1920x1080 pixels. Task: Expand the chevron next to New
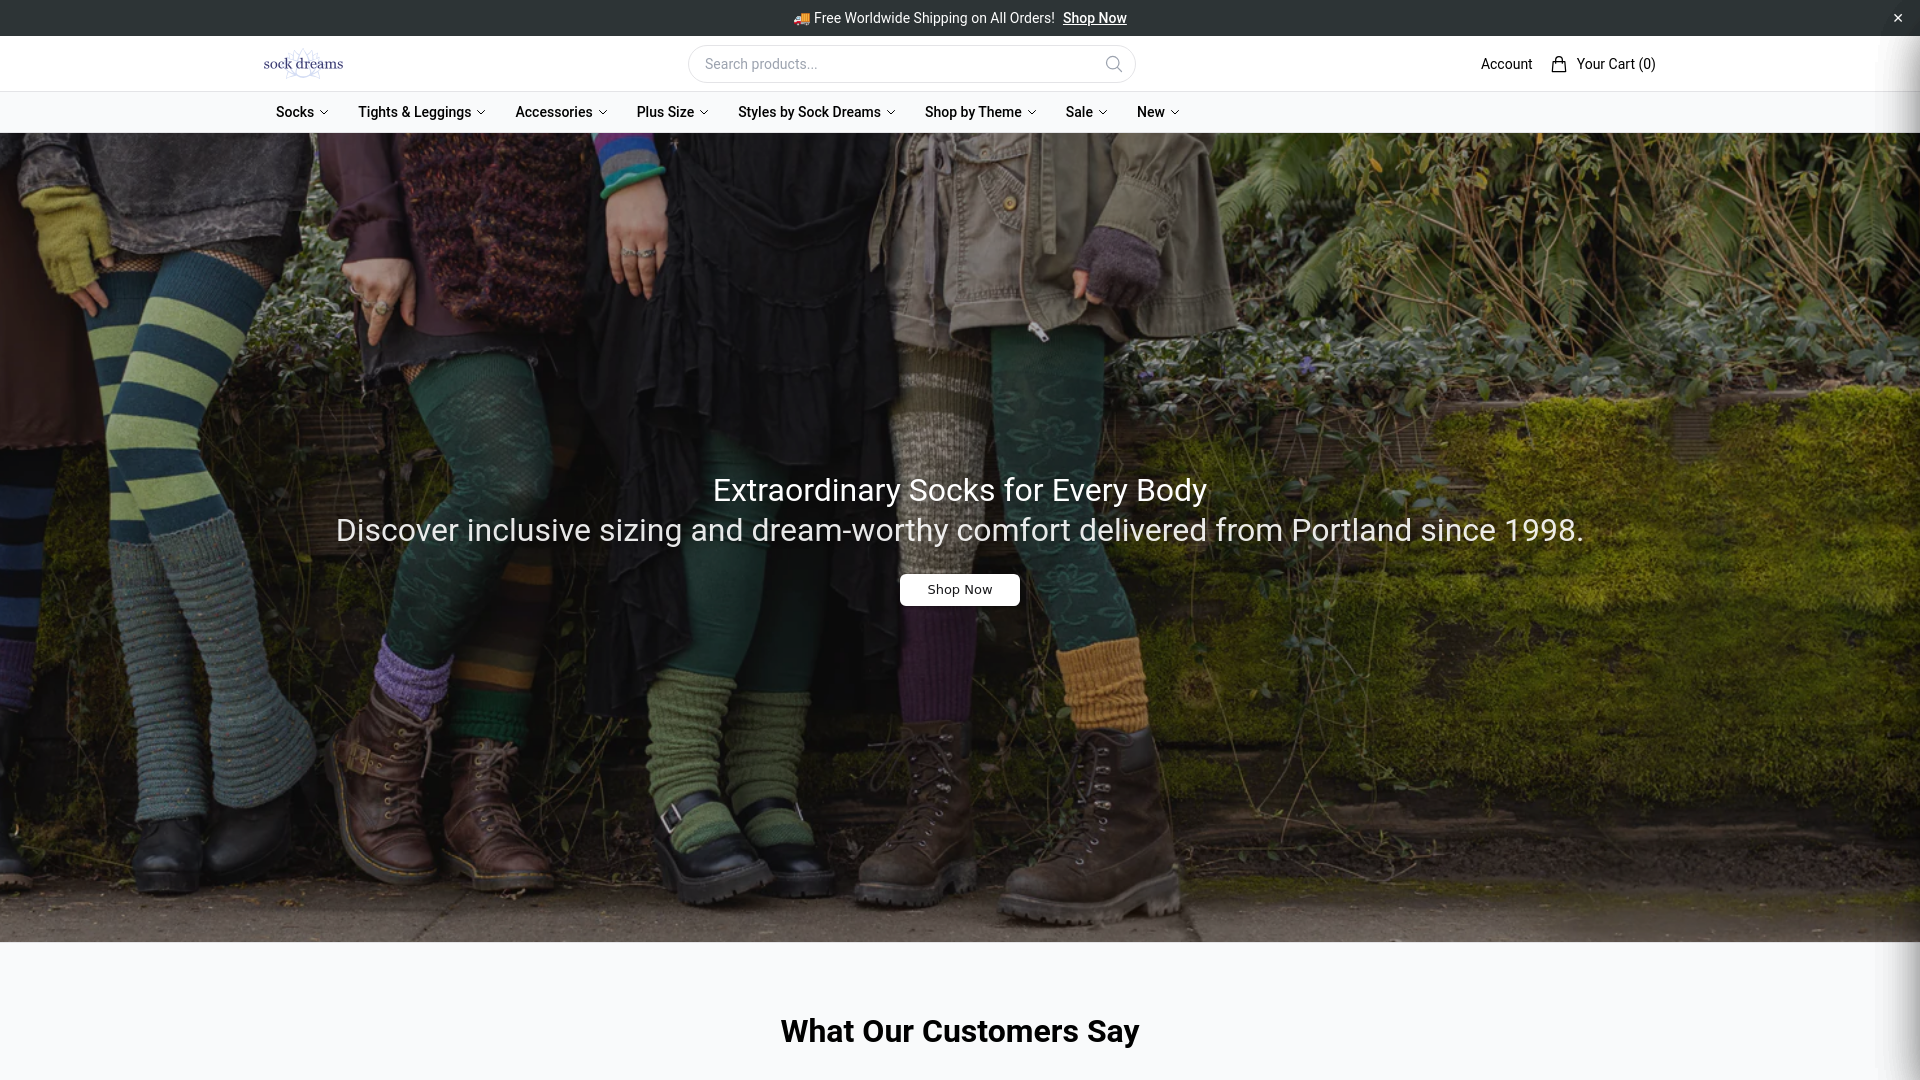1175,112
